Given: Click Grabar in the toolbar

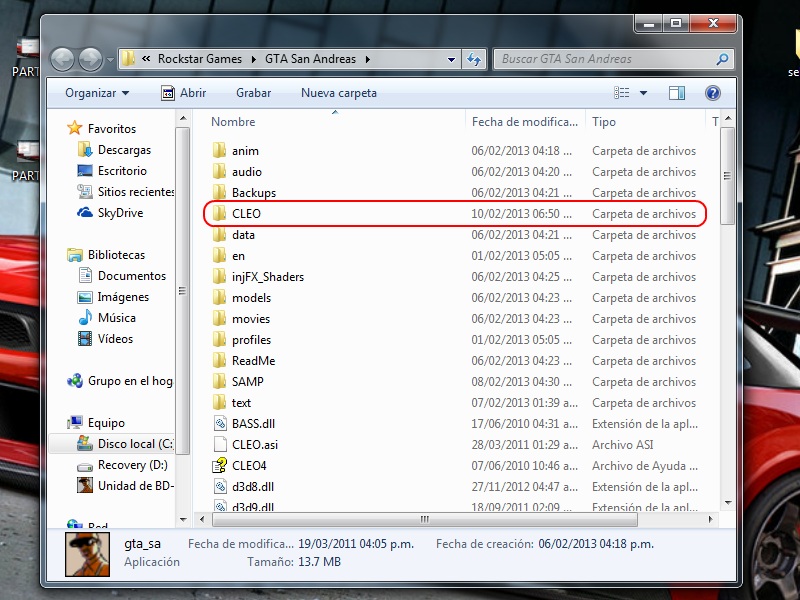Looking at the screenshot, I should 254,93.
